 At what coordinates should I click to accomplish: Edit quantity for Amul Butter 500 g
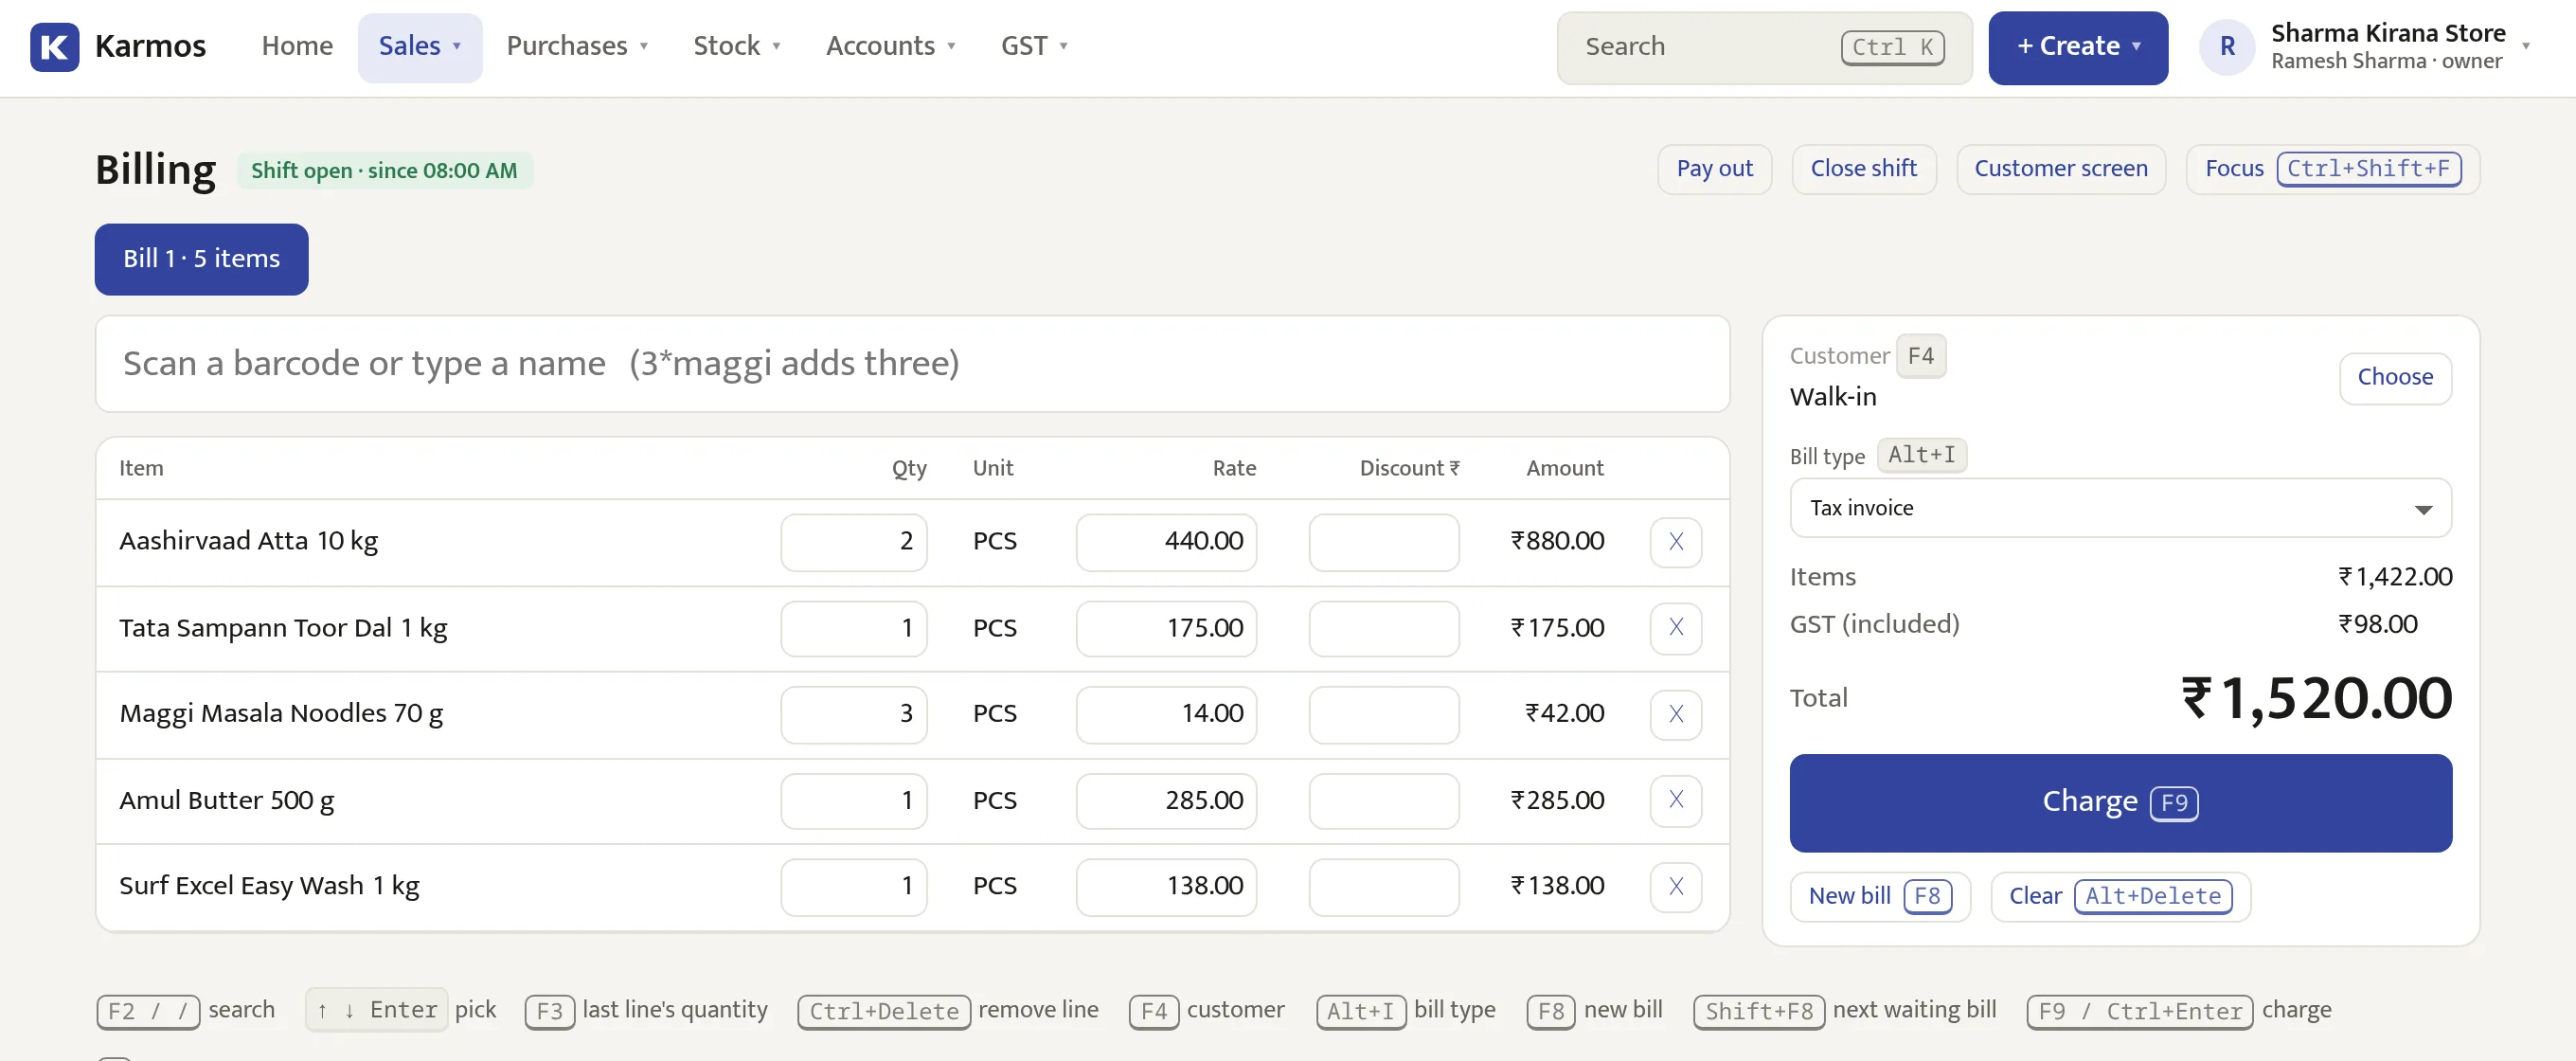(x=853, y=800)
